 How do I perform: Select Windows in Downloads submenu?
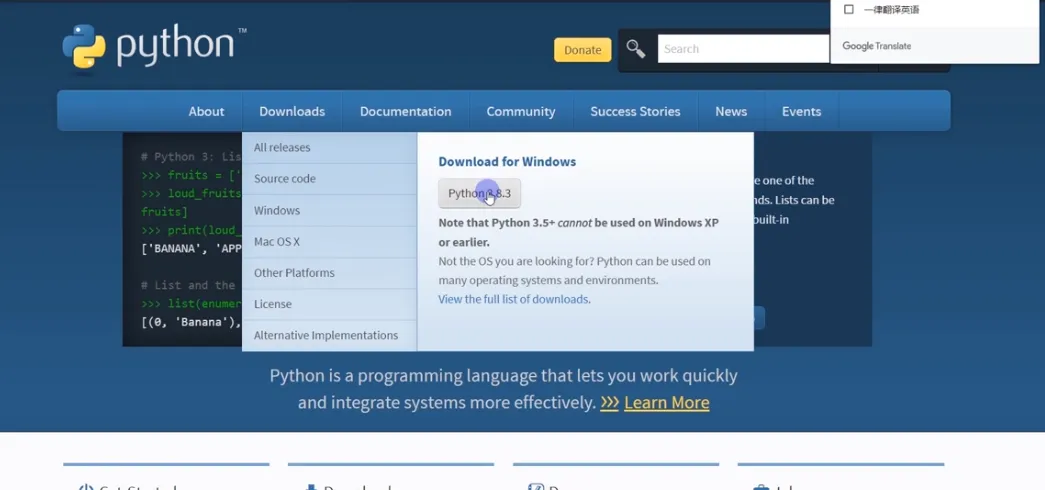point(329,210)
